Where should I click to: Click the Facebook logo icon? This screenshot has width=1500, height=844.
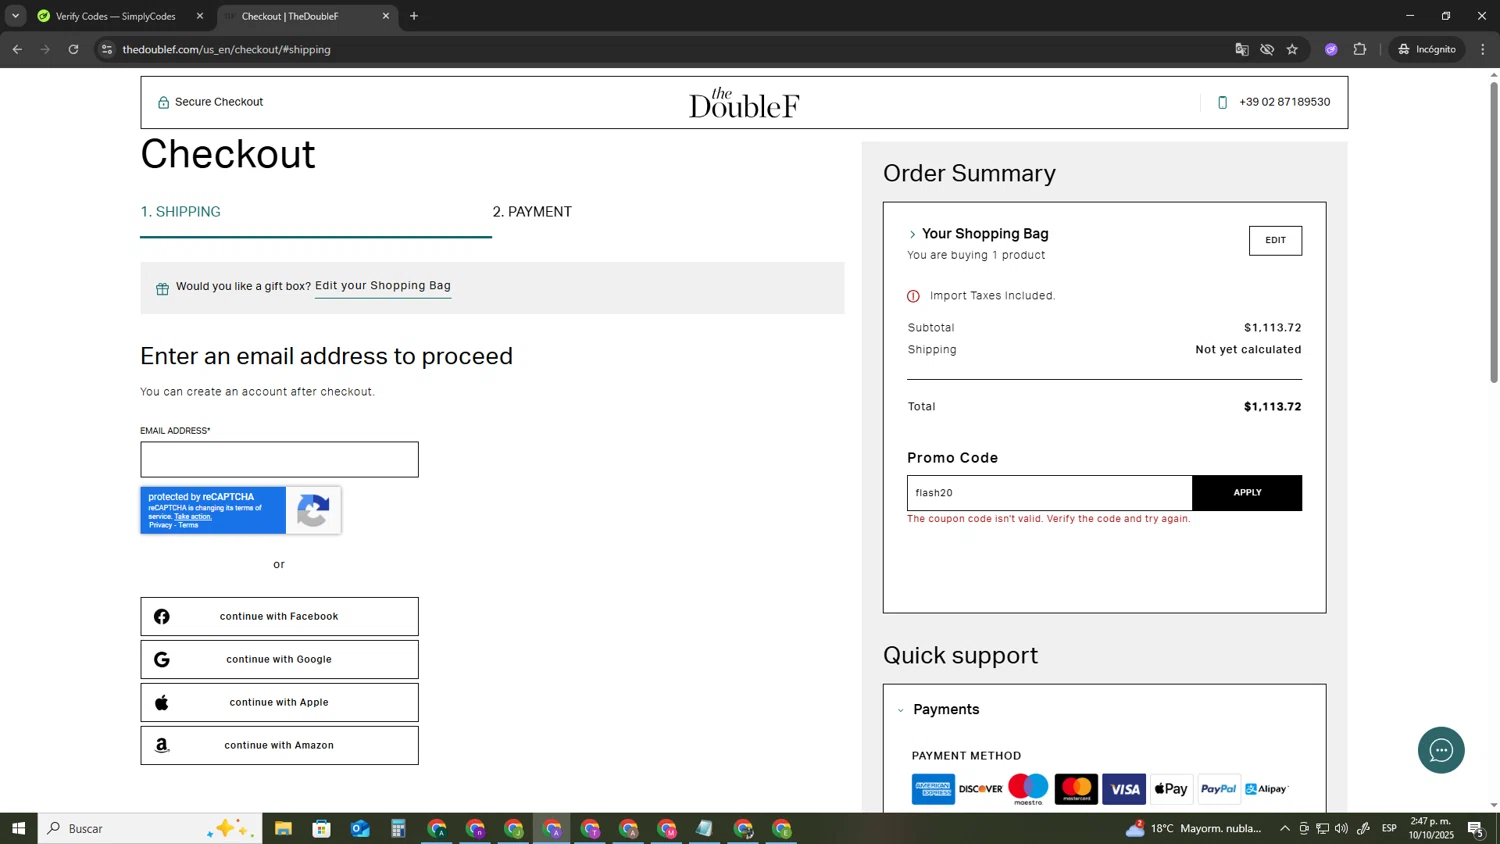tap(162, 617)
